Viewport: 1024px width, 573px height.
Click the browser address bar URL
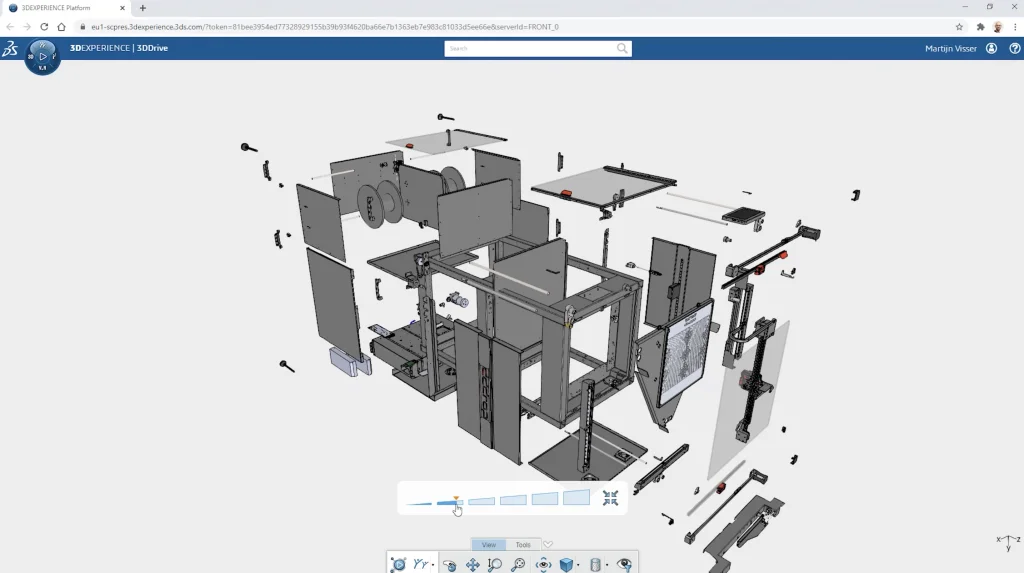(x=325, y=27)
